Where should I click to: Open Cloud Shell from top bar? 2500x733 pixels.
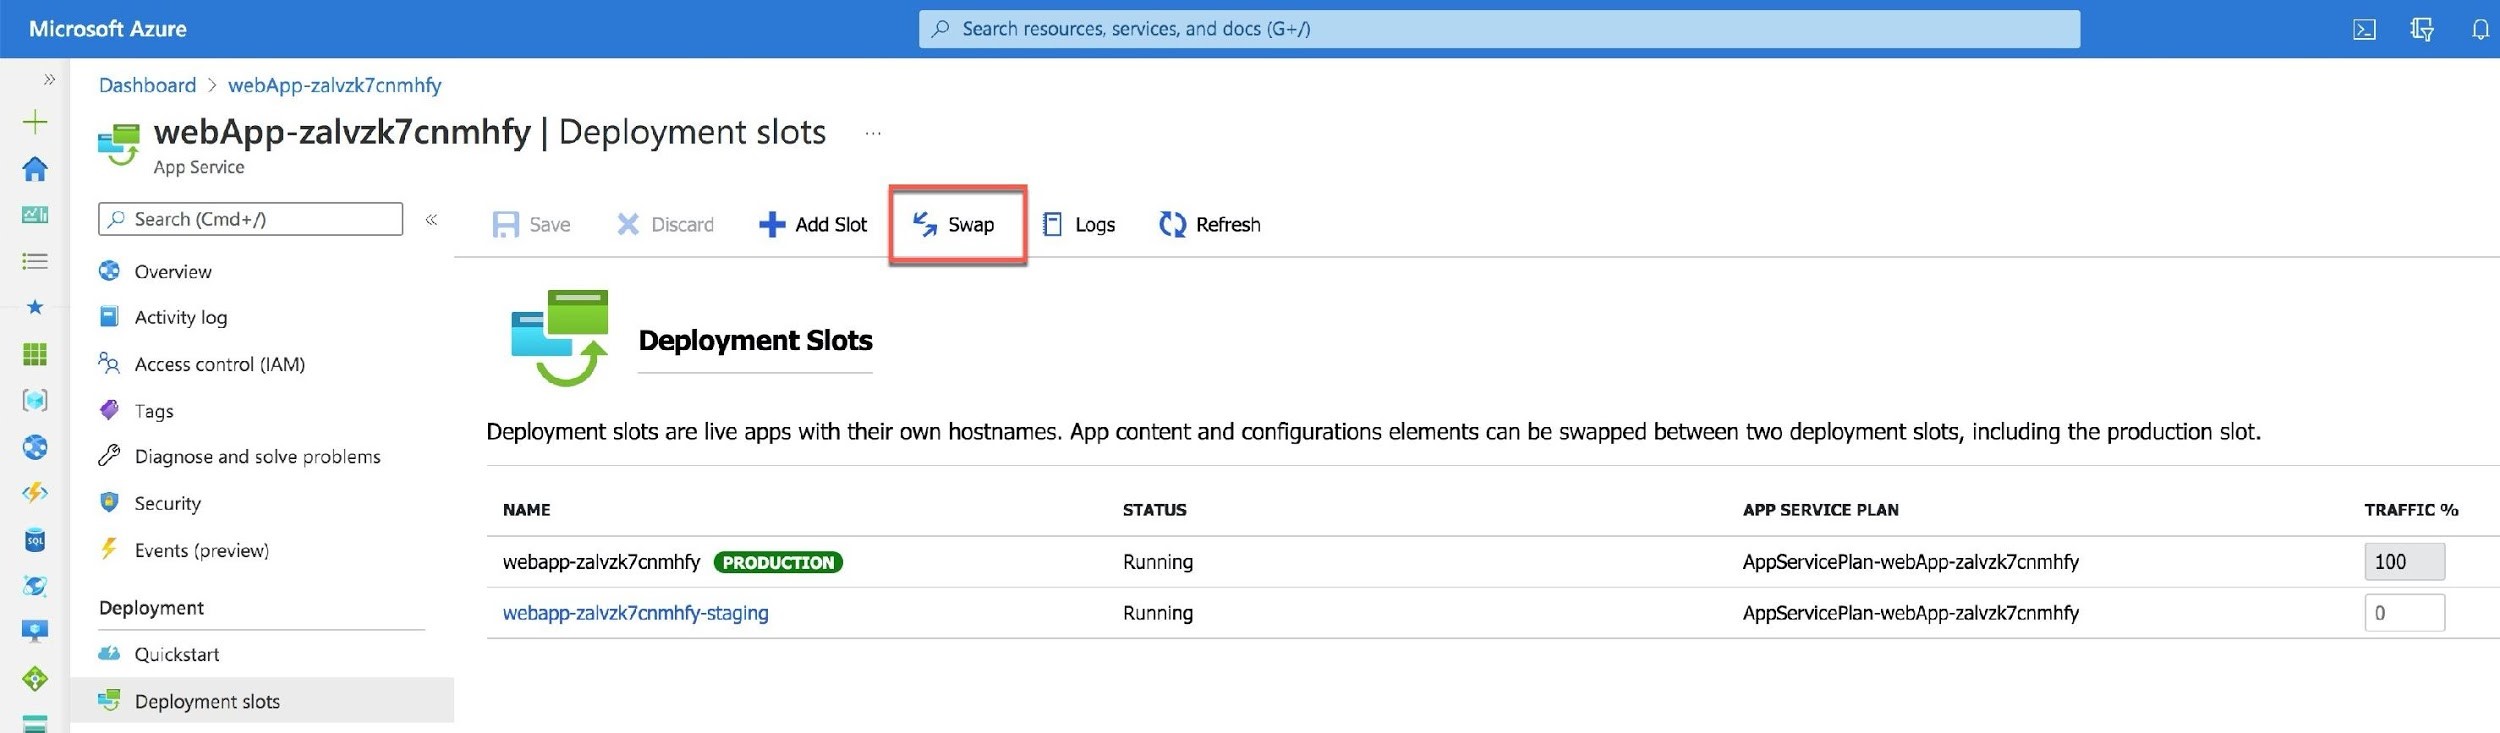coord(2364,29)
